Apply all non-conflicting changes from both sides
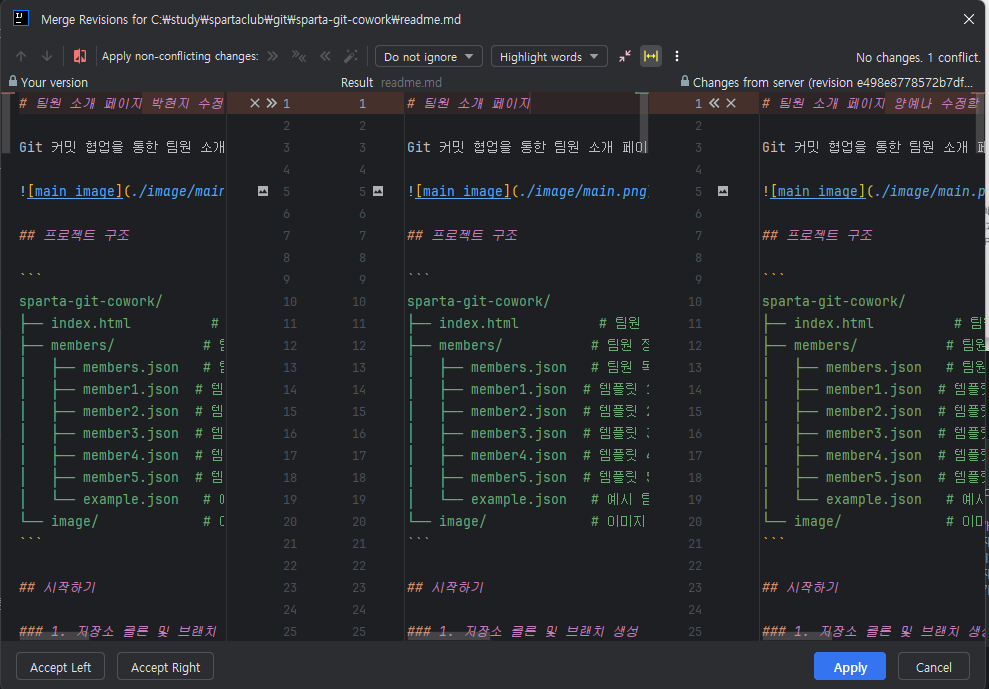 [298, 56]
